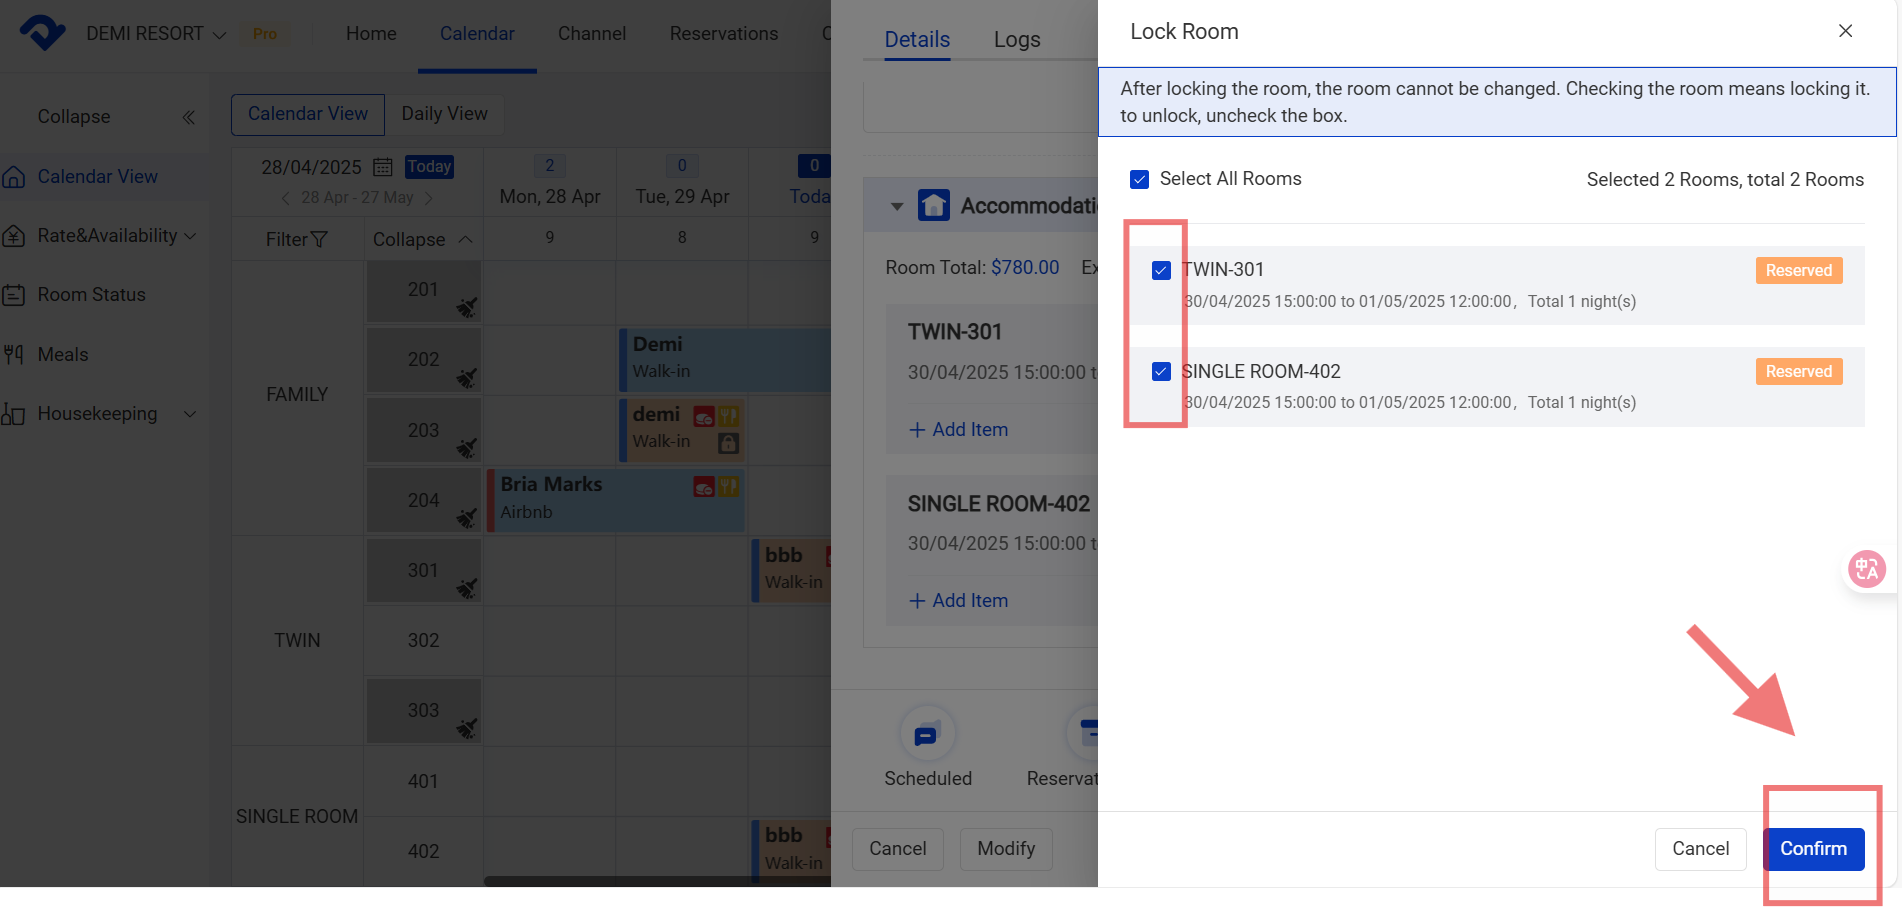Click Cancel in Lock Room dialog
The image size is (1902, 907).
click(1699, 849)
